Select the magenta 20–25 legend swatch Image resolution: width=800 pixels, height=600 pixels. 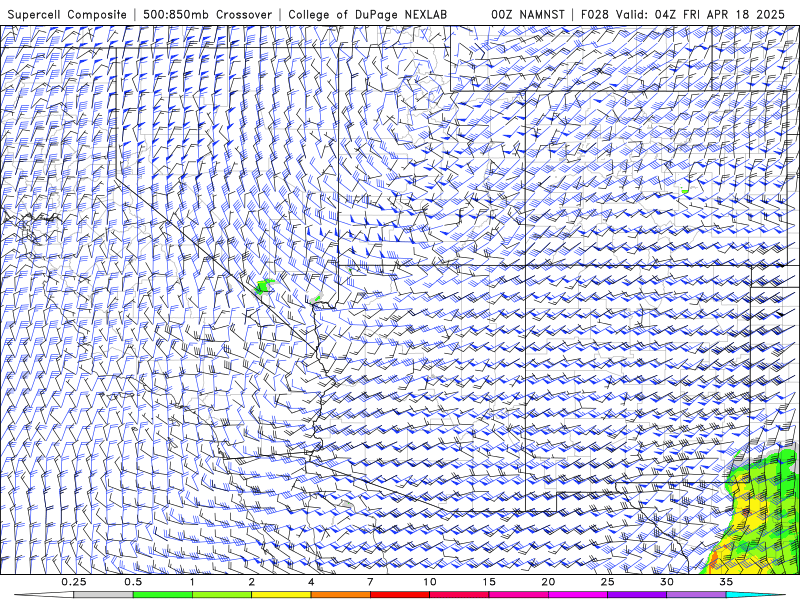[578, 595]
